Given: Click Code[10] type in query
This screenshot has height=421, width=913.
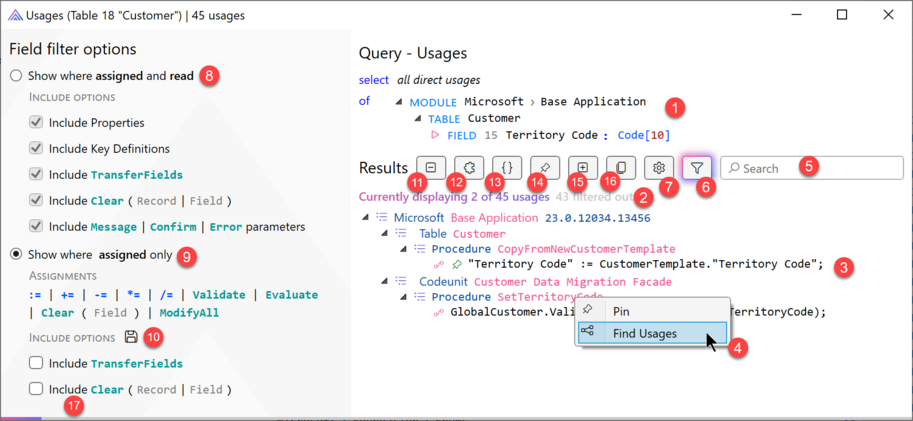Looking at the screenshot, I should 643,135.
